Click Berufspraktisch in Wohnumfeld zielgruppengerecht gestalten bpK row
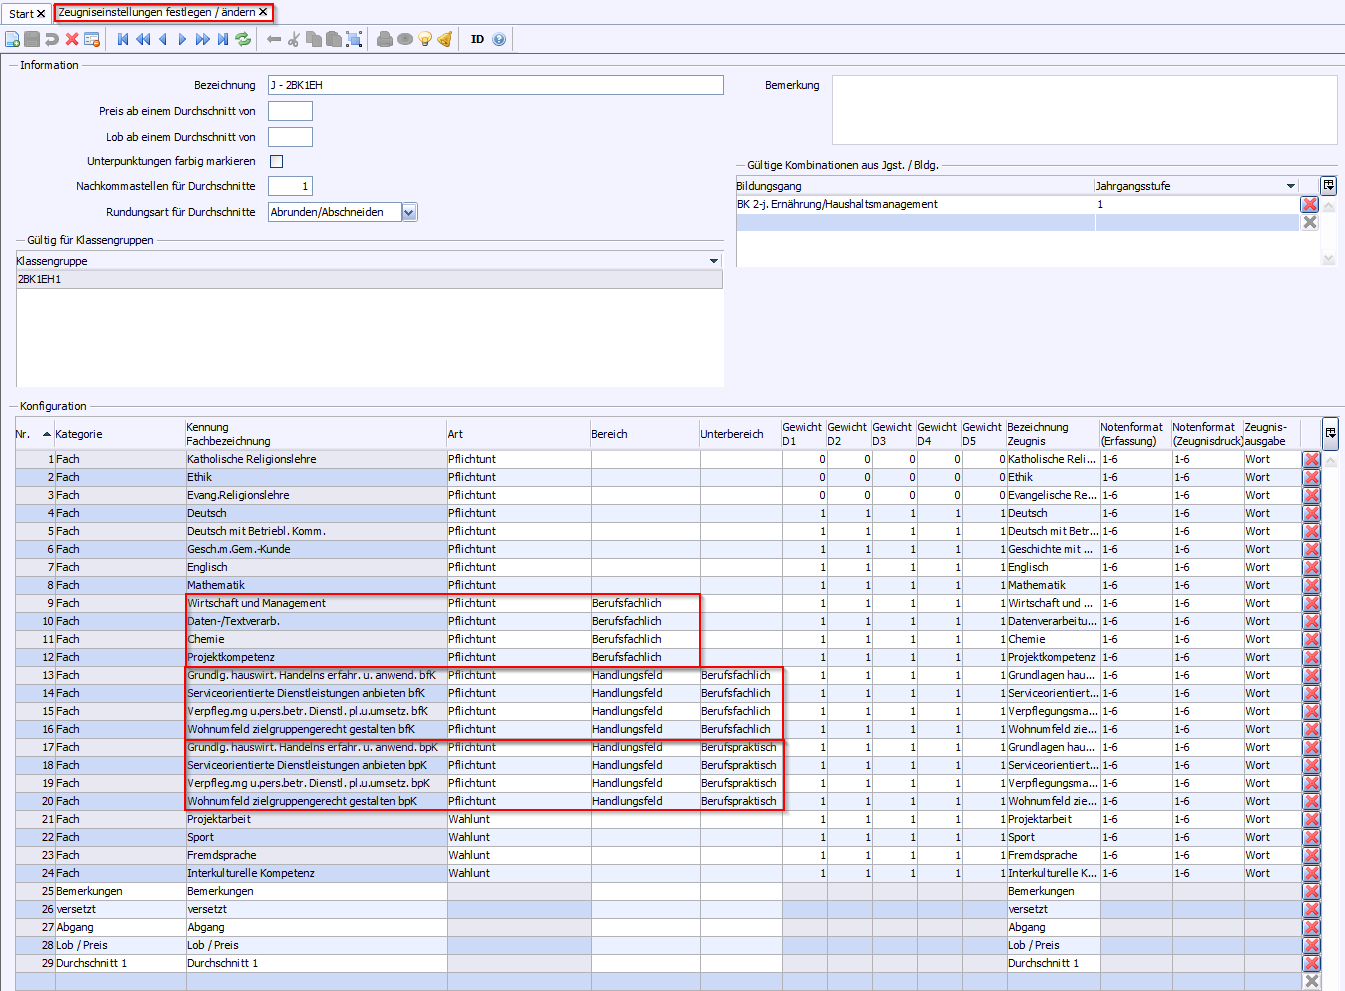Image resolution: width=1345 pixels, height=991 pixels. [x=740, y=801]
